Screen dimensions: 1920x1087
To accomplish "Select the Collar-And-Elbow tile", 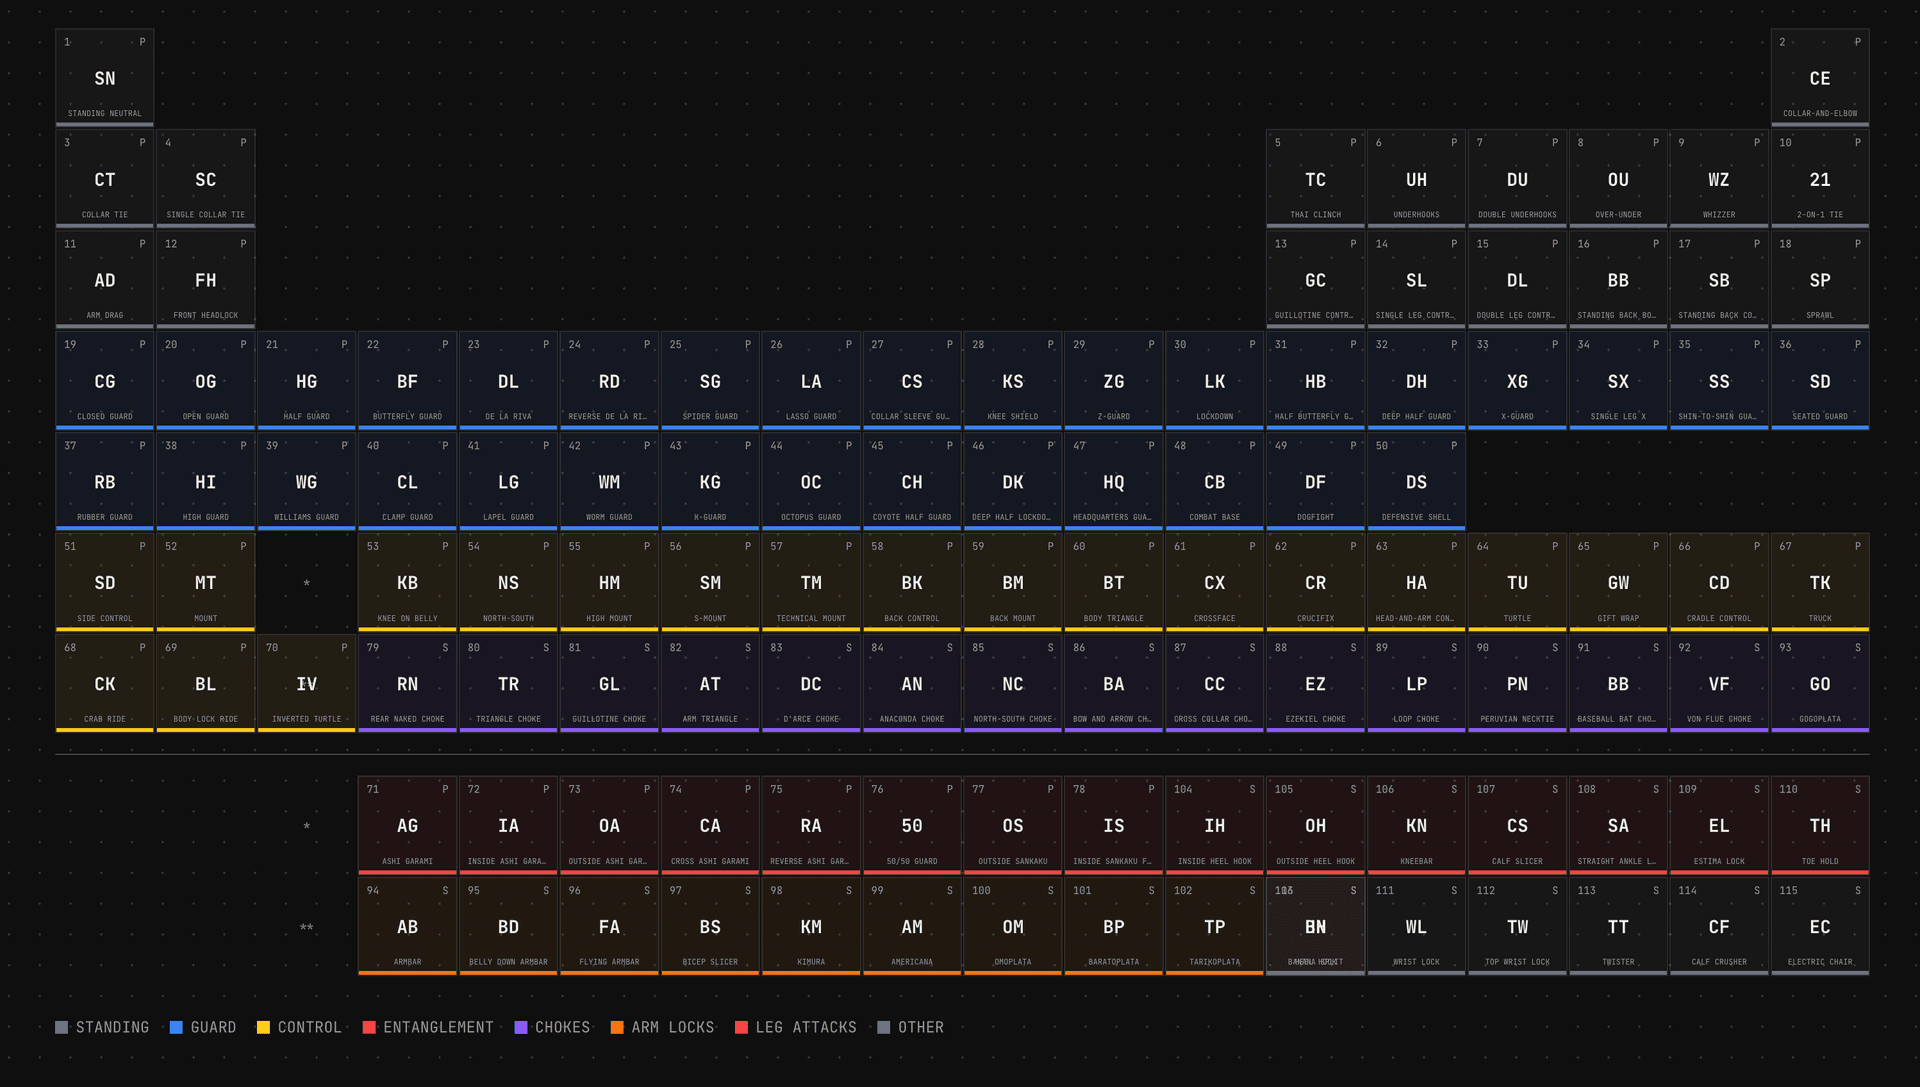I will pos(1820,78).
